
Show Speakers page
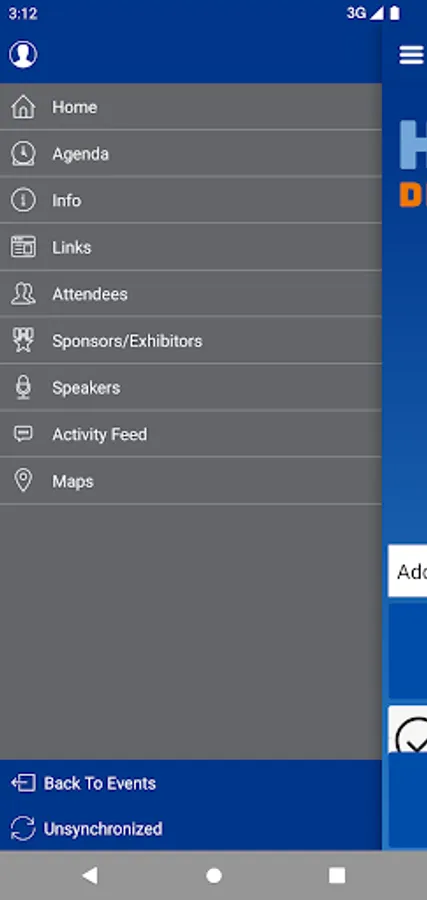(191, 387)
